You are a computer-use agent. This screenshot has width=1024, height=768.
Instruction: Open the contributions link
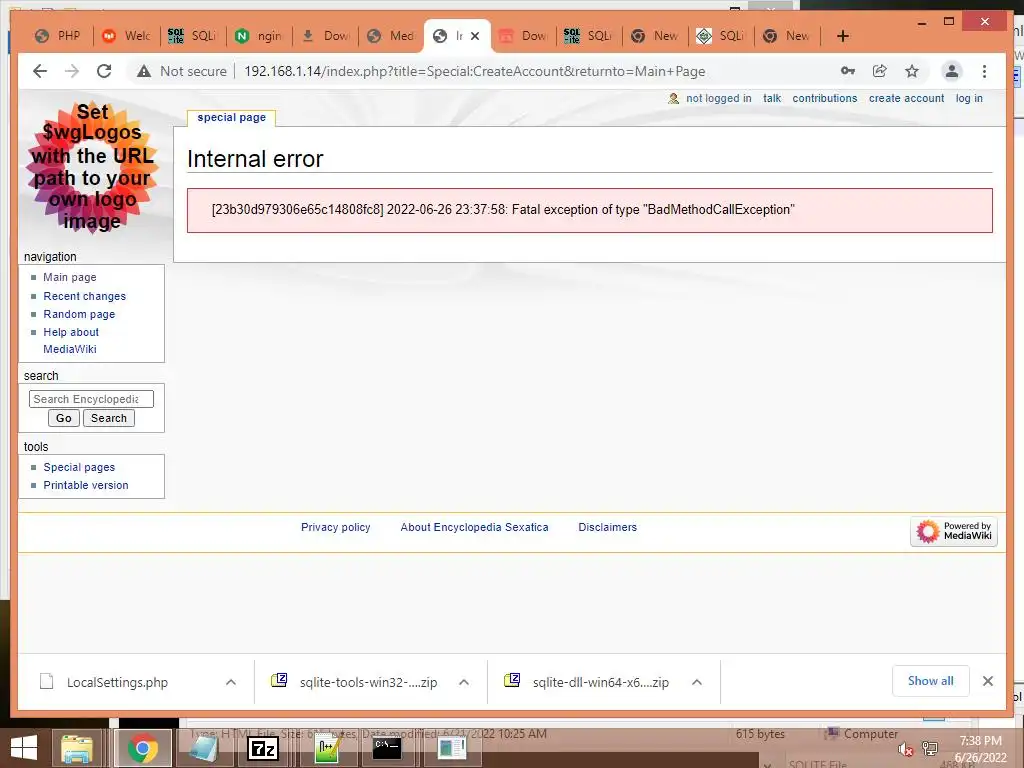825,99
